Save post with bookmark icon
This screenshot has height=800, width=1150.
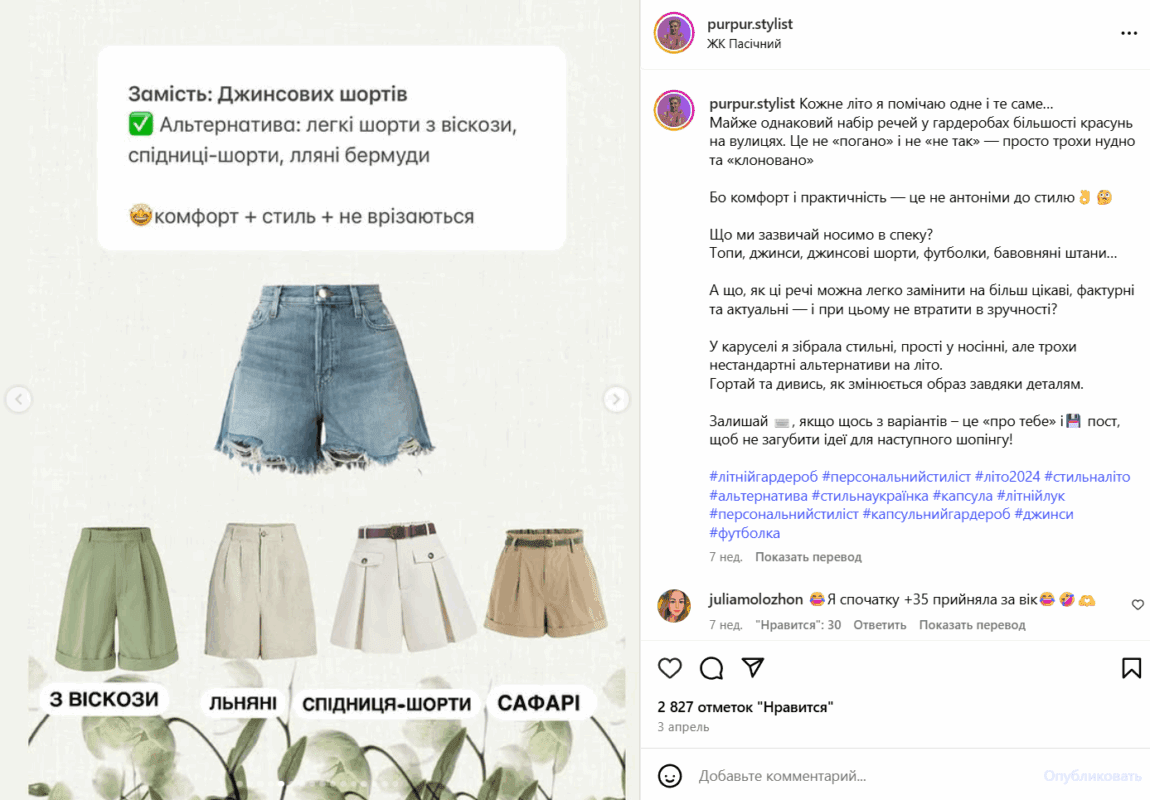1131,668
